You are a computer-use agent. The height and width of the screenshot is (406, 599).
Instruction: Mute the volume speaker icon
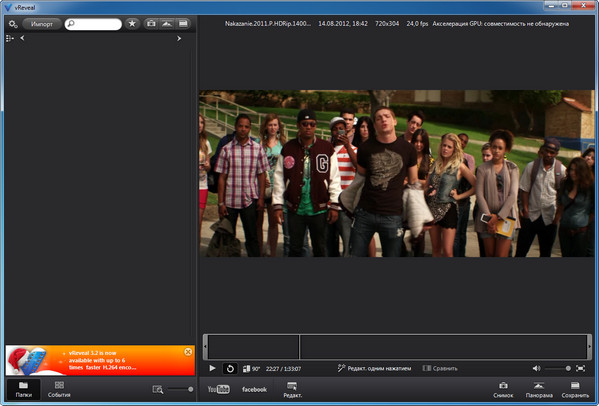(x=536, y=368)
